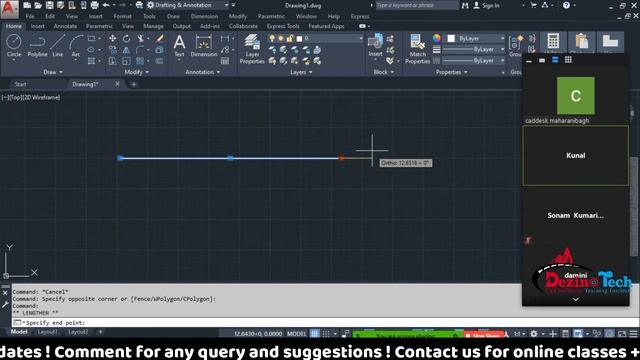Expand the Block panel

coord(384,72)
